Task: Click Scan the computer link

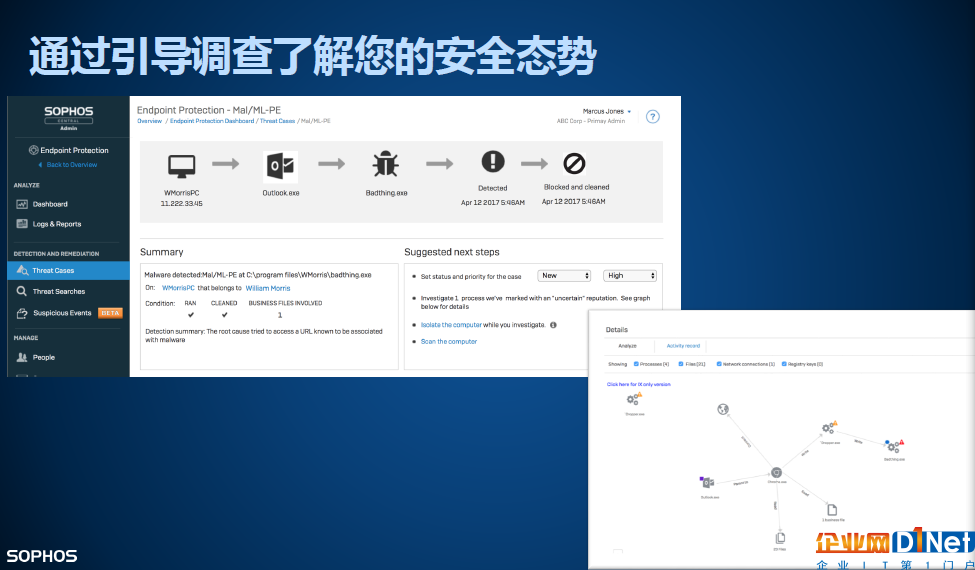Action: click(x=449, y=342)
